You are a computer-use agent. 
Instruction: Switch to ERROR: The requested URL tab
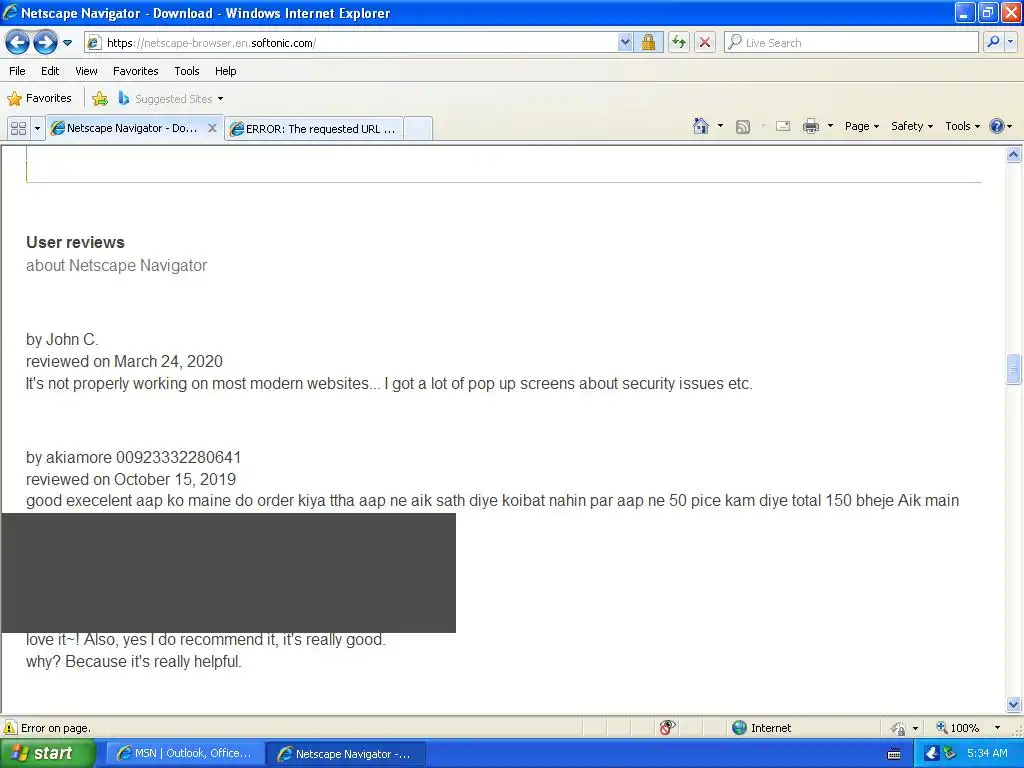(313, 129)
